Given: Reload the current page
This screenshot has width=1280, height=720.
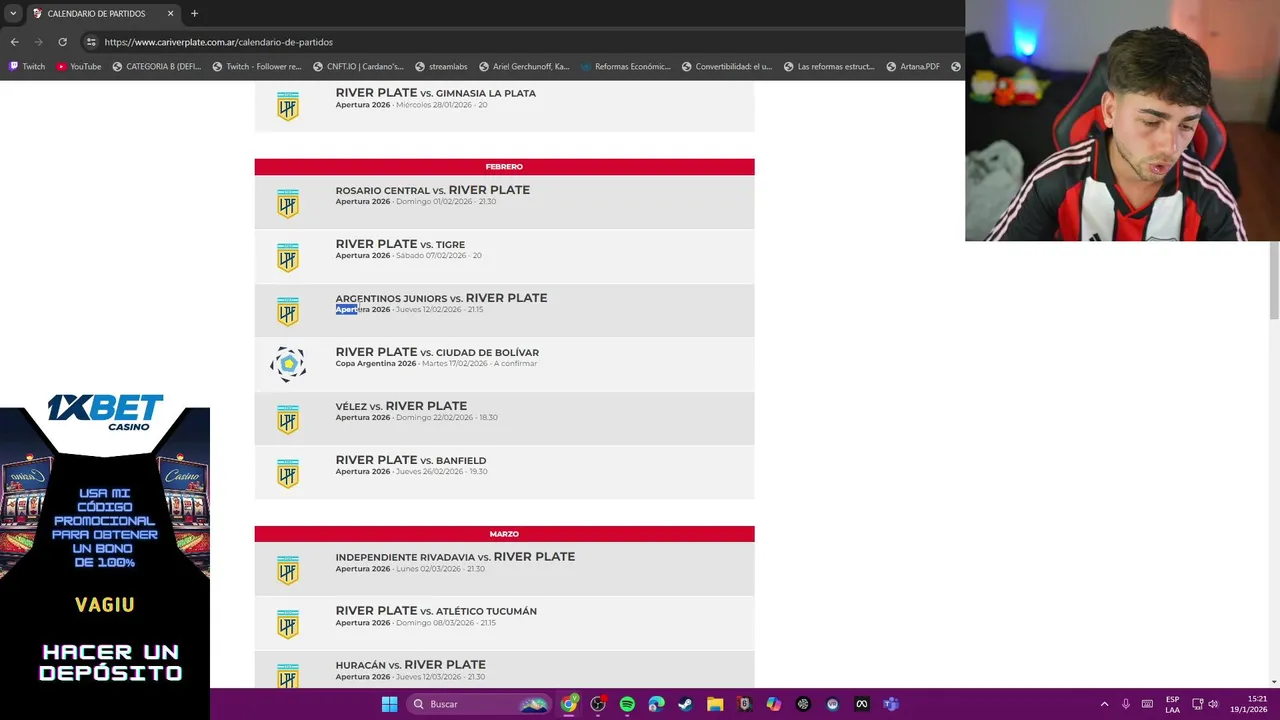Looking at the screenshot, I should [x=62, y=42].
